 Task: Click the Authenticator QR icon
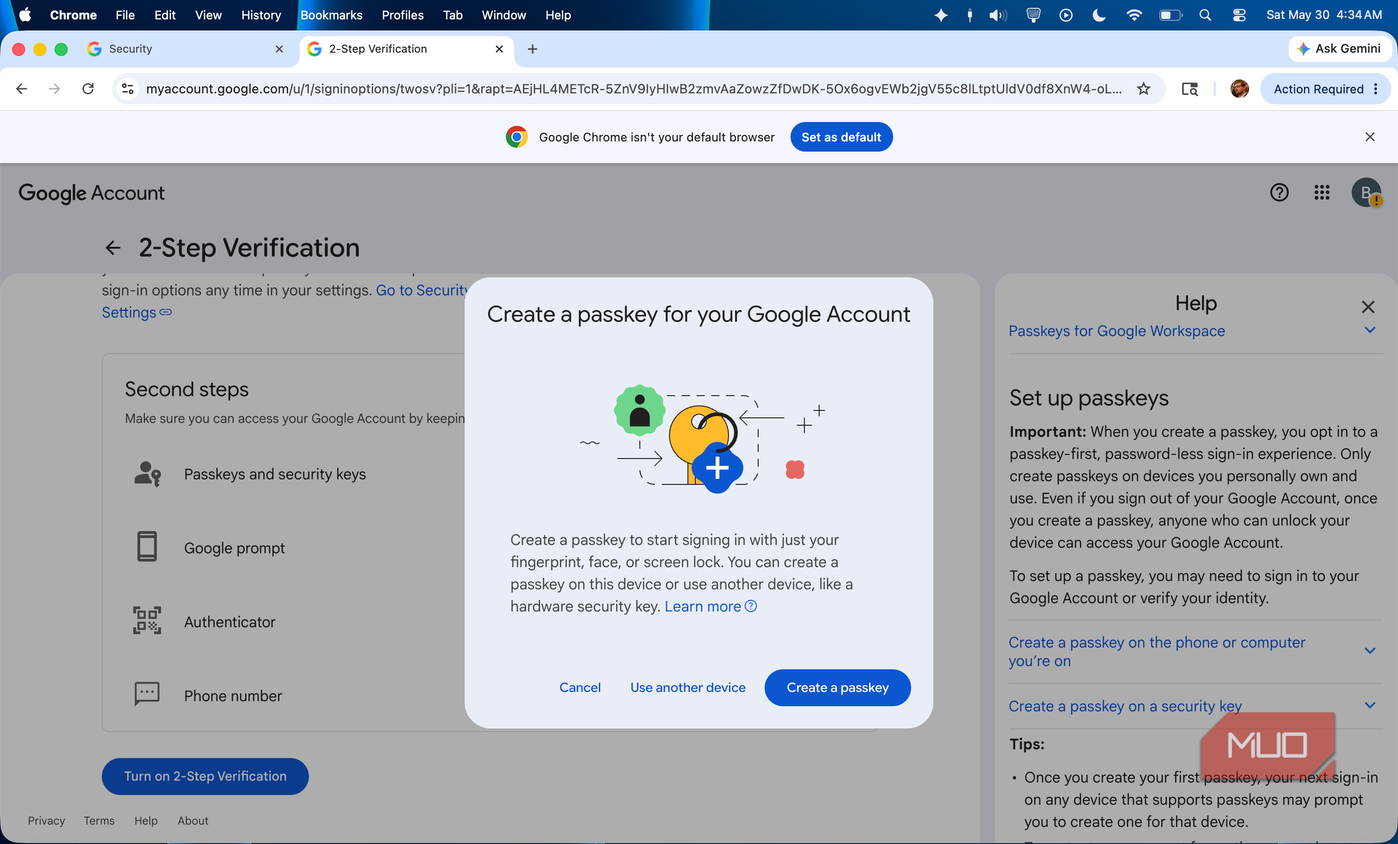click(147, 621)
